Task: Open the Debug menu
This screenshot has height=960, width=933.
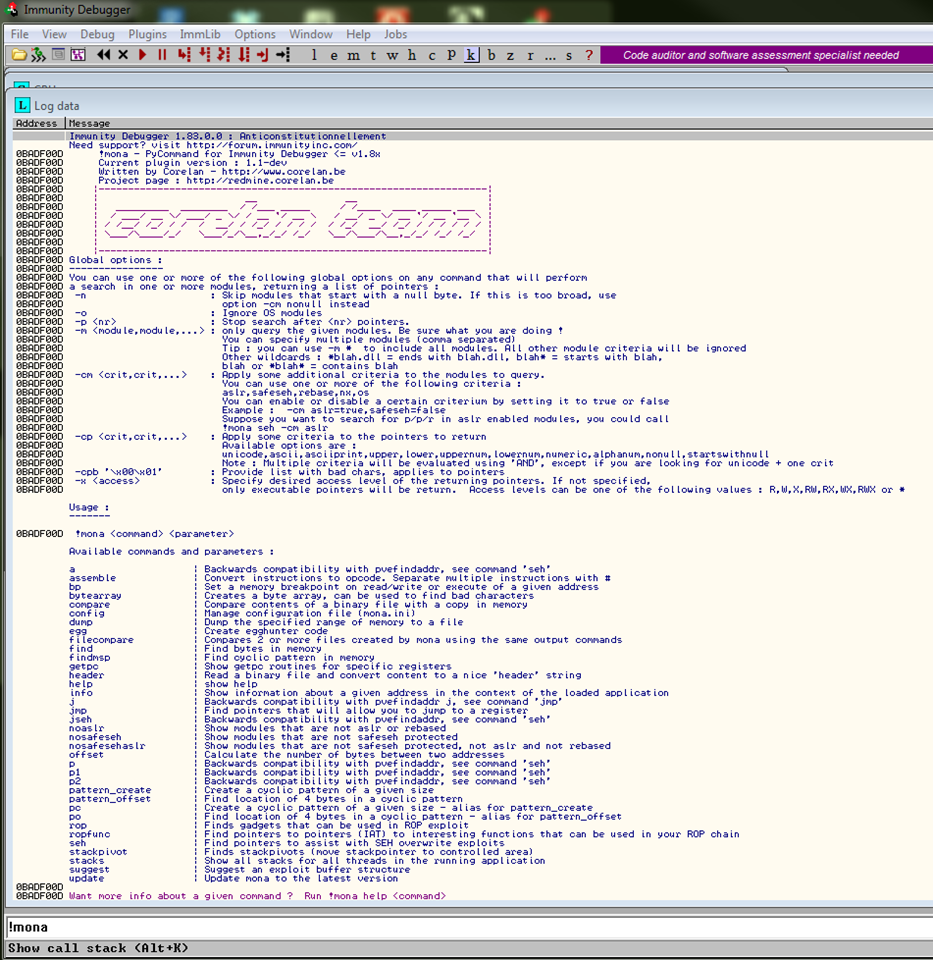Action: (x=97, y=34)
